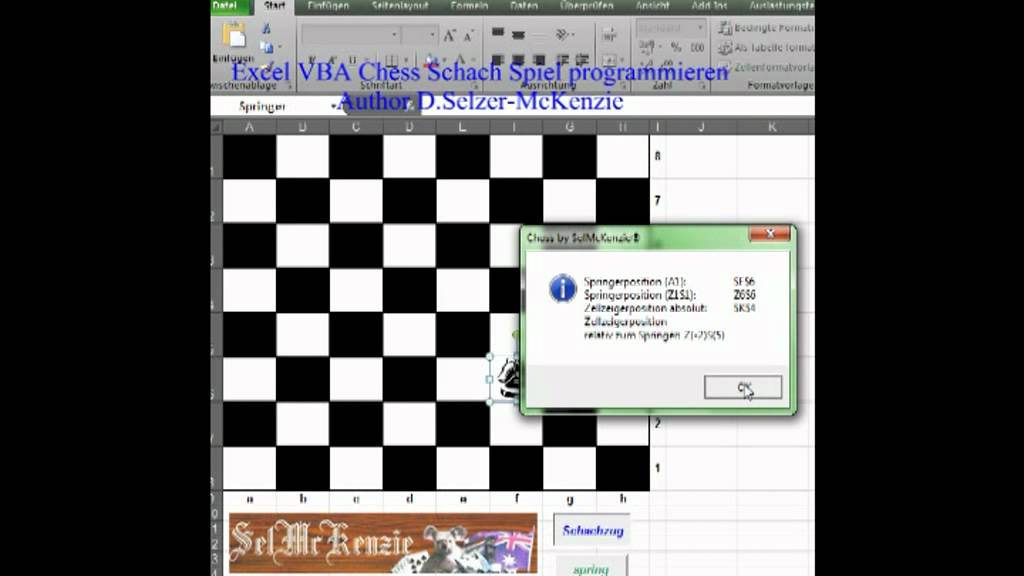Click the value SK$4 in dialog
Image resolution: width=1024 pixels, height=576 pixels.
[x=744, y=308]
